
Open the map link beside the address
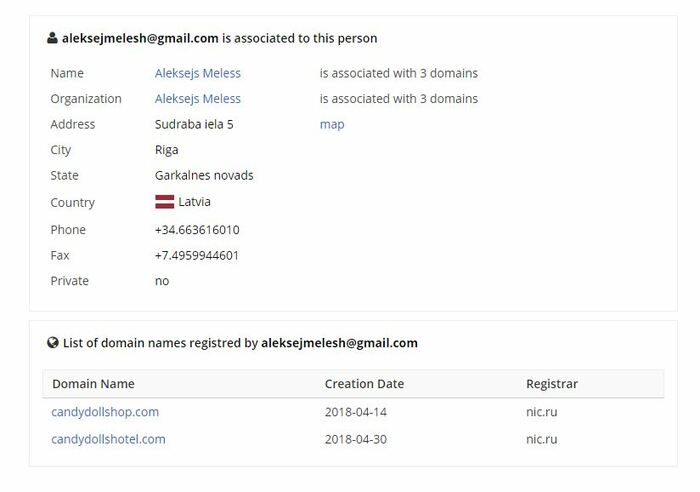click(x=332, y=125)
